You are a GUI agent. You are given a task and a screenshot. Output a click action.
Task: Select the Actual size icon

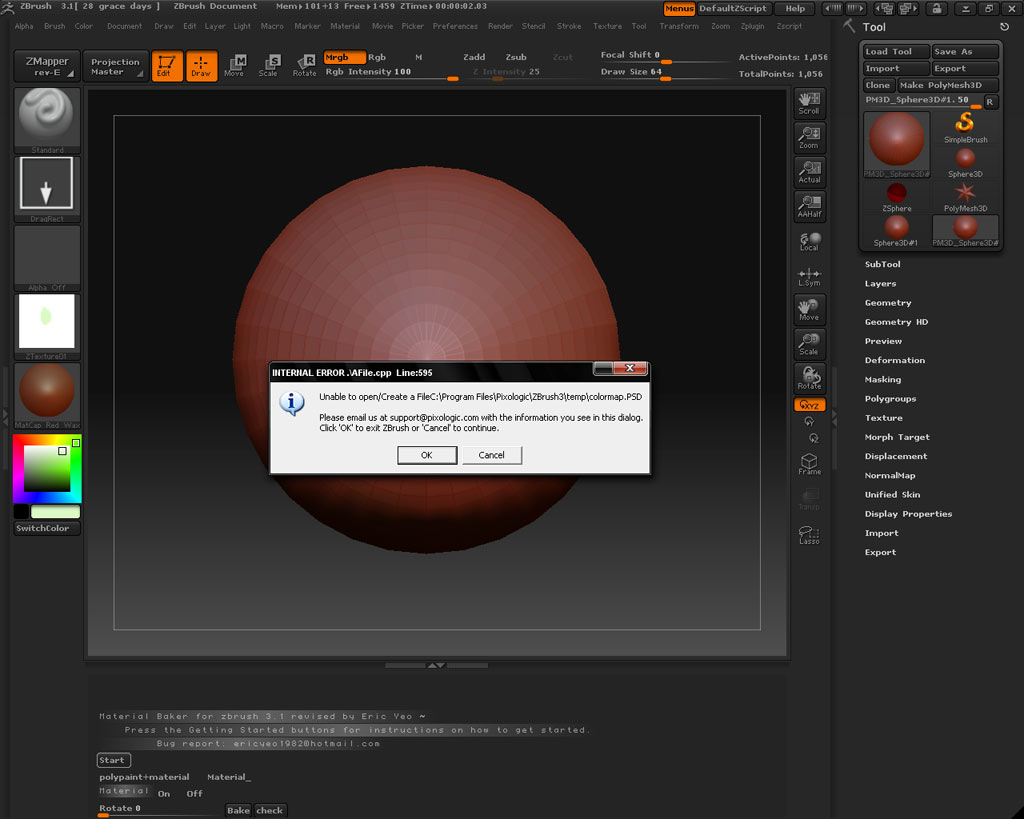click(x=809, y=172)
